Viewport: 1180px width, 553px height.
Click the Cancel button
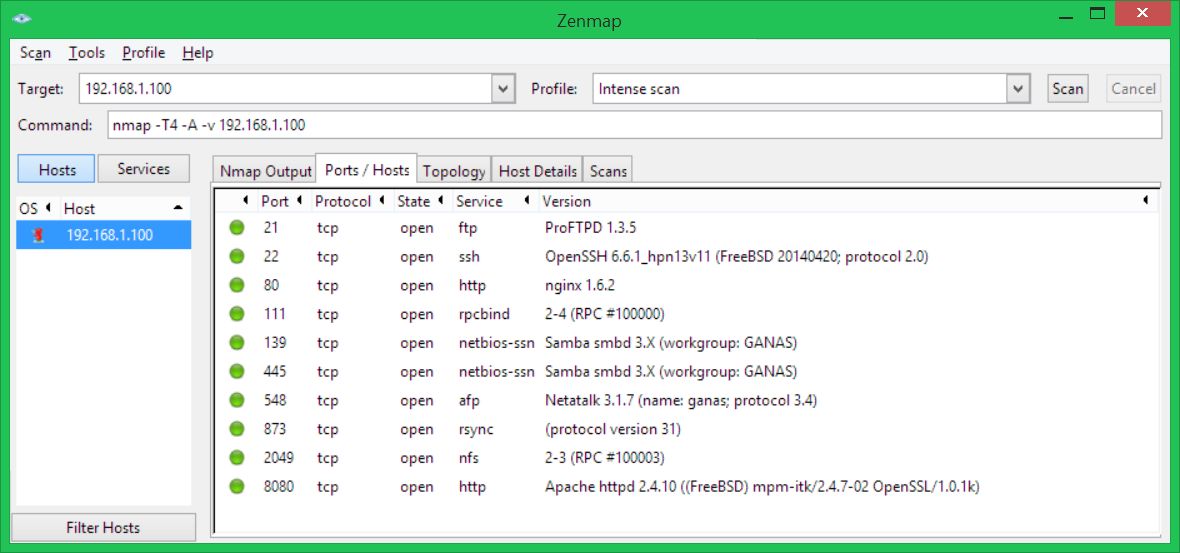click(1133, 89)
